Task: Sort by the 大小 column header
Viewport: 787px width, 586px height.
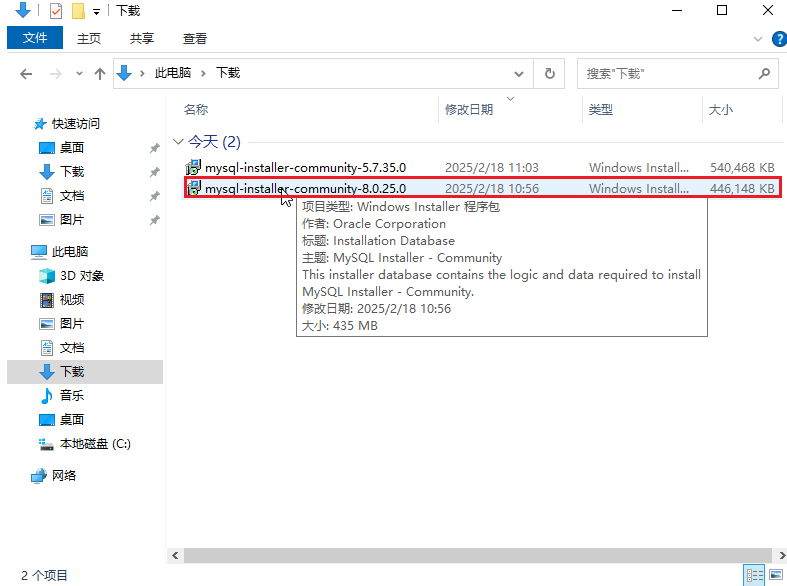Action: pos(721,109)
